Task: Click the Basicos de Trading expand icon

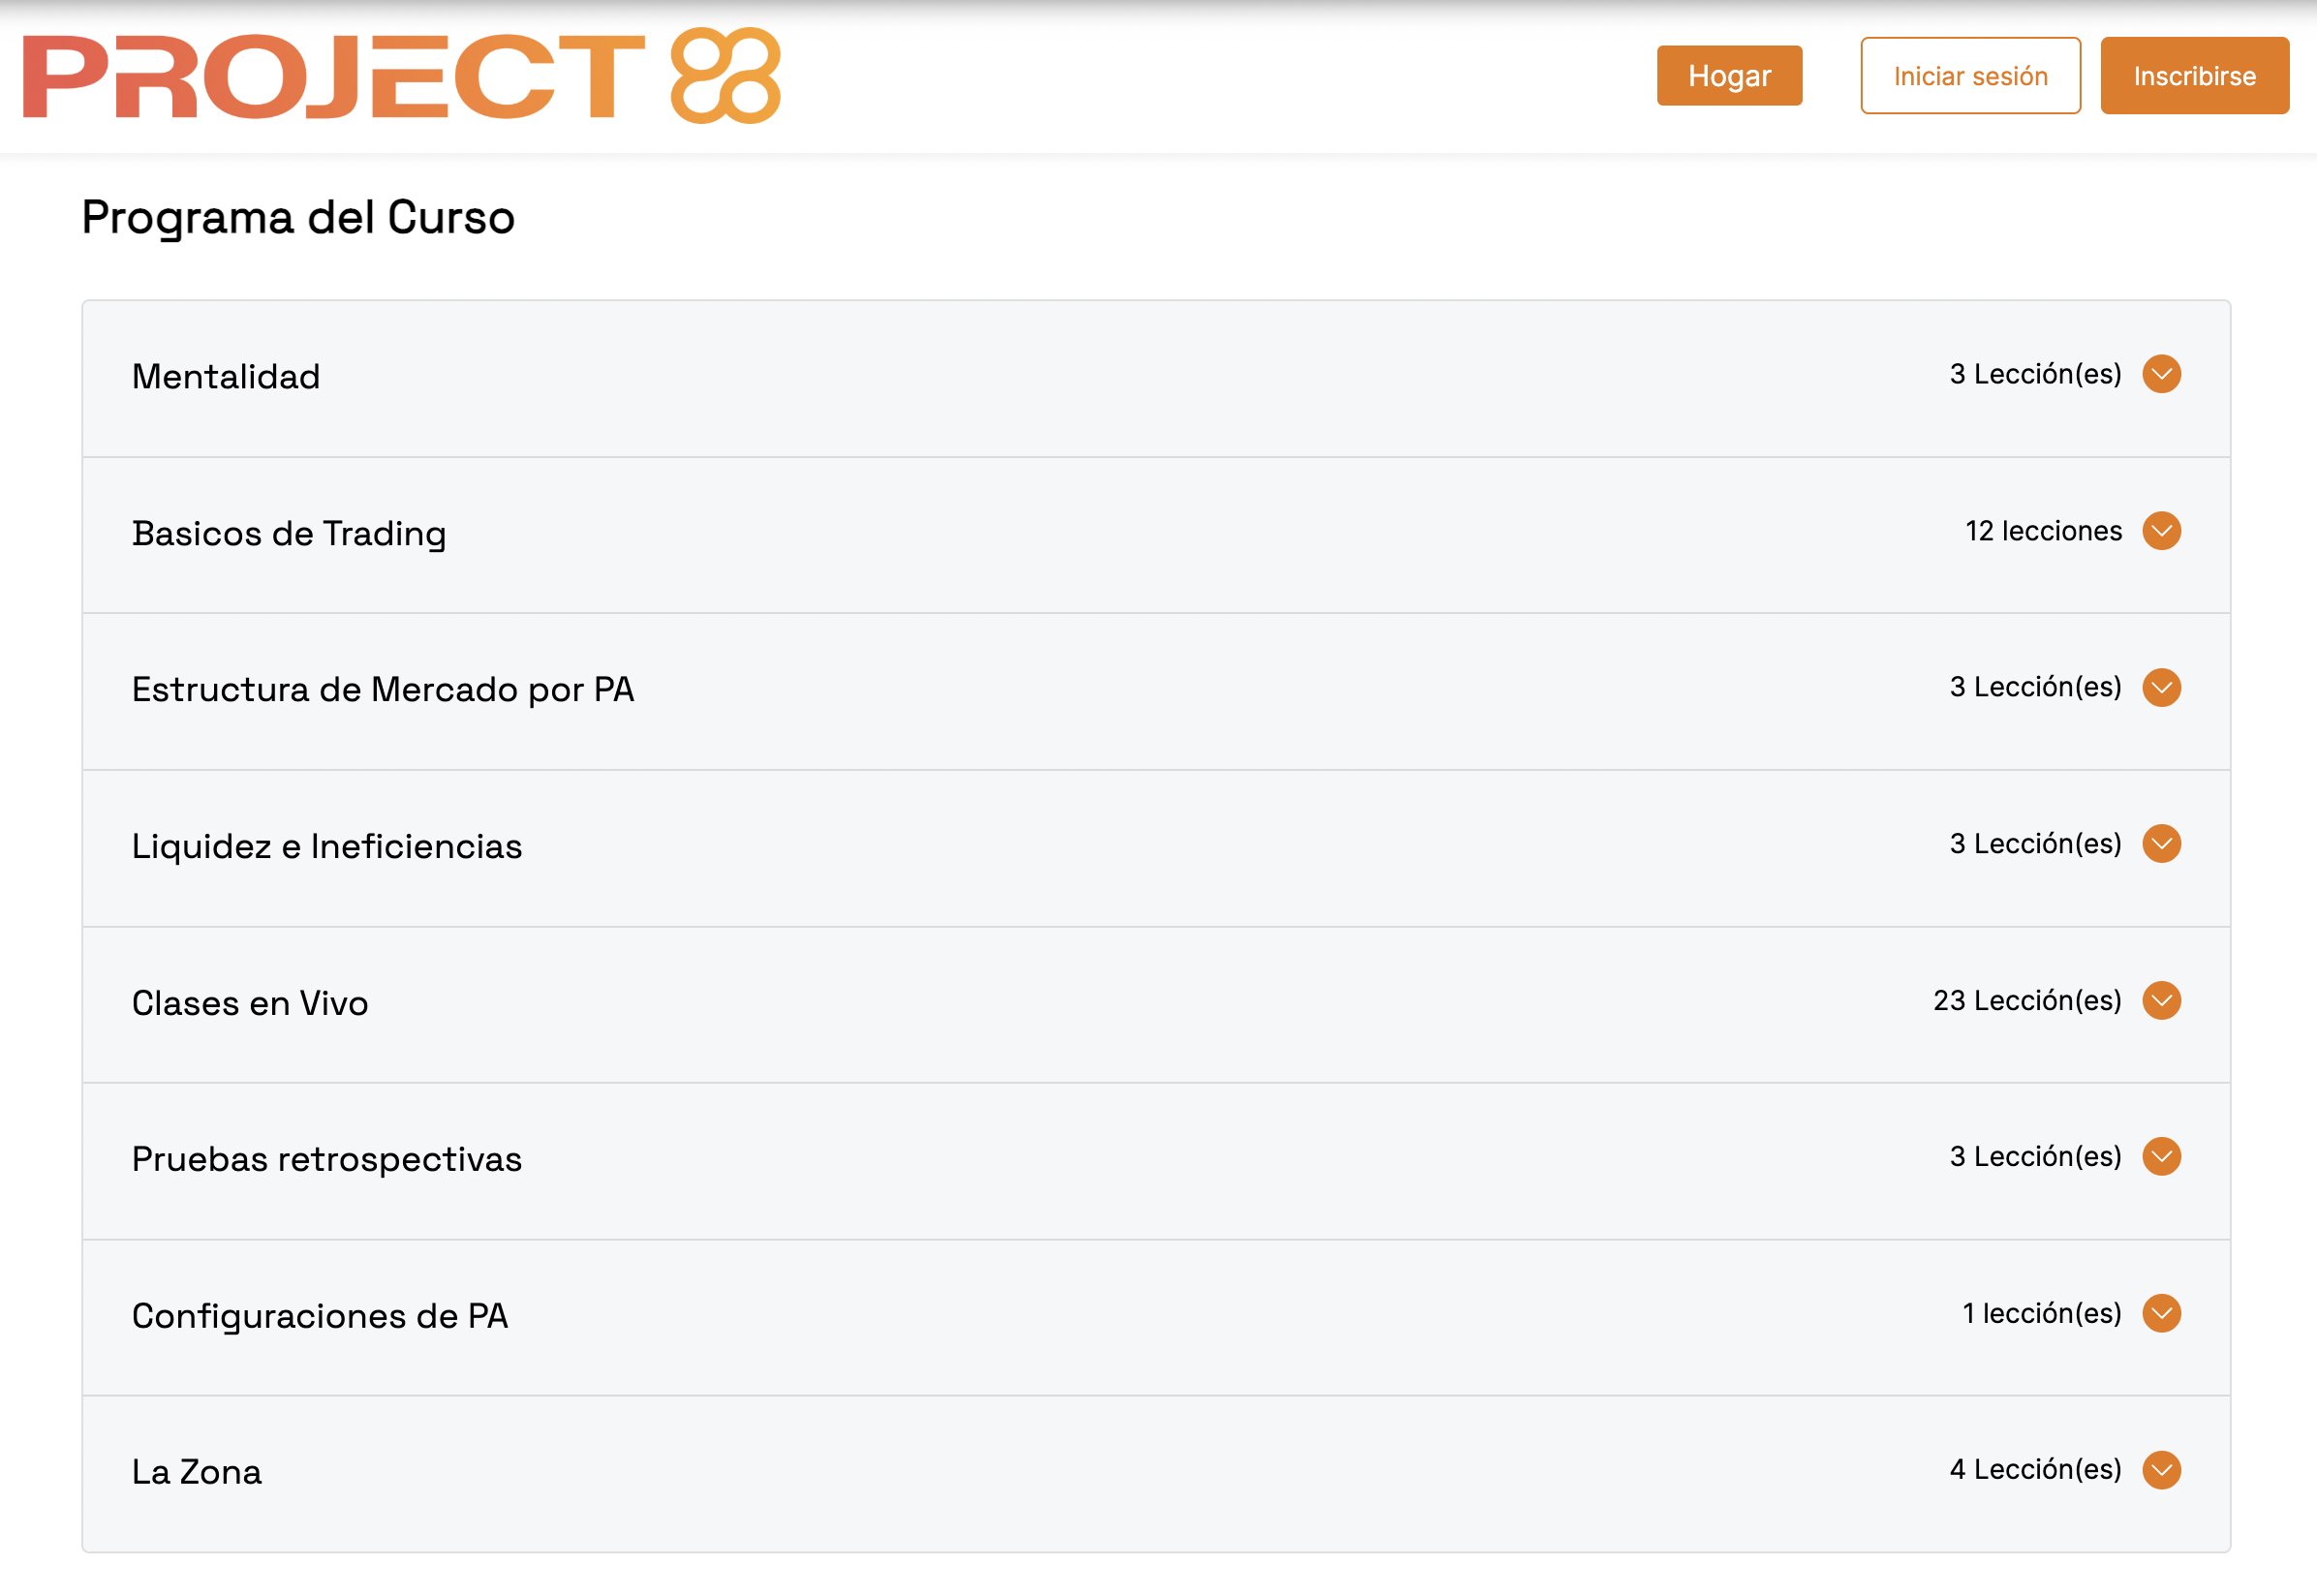Action: pos(2162,531)
